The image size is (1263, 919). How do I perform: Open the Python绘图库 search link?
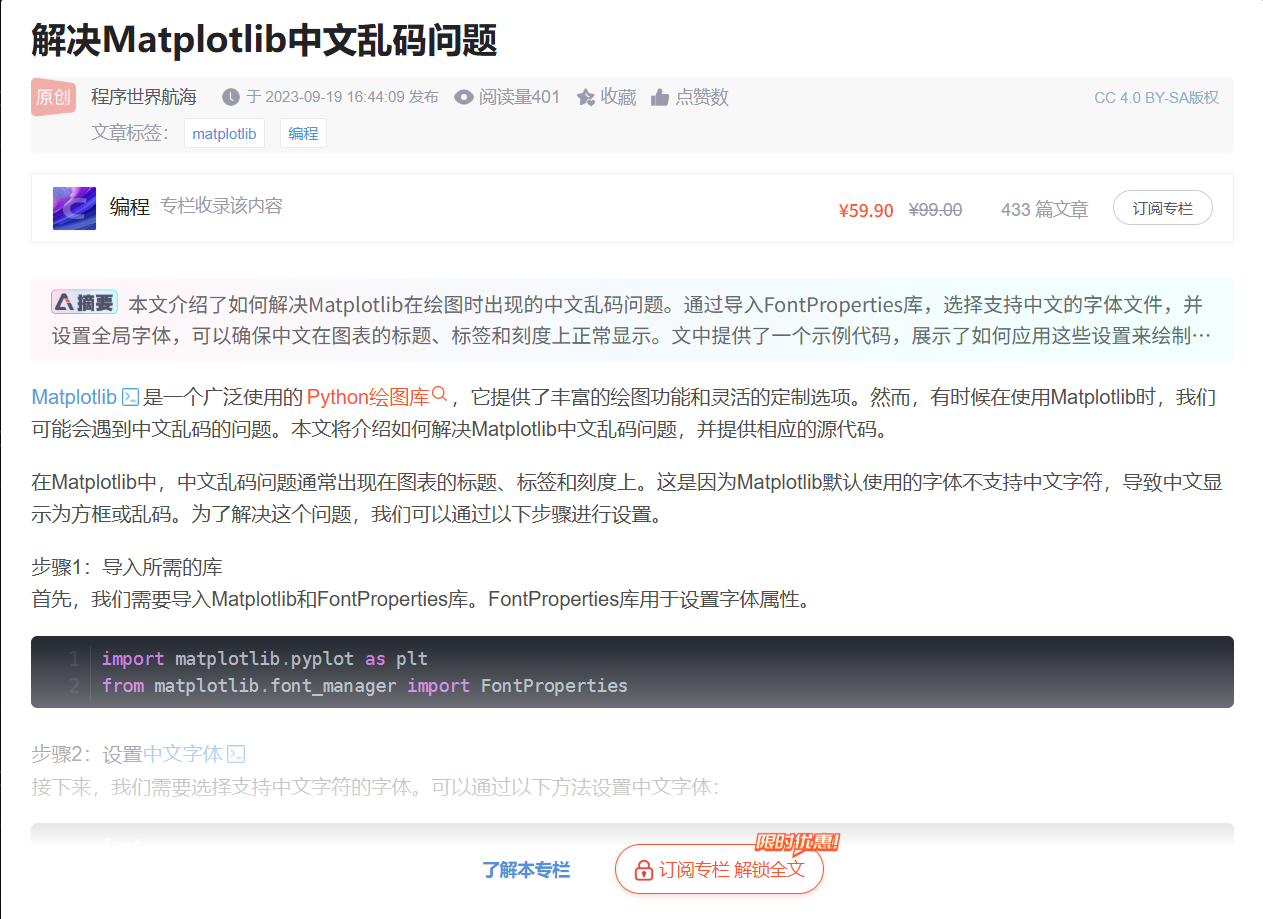point(367,397)
